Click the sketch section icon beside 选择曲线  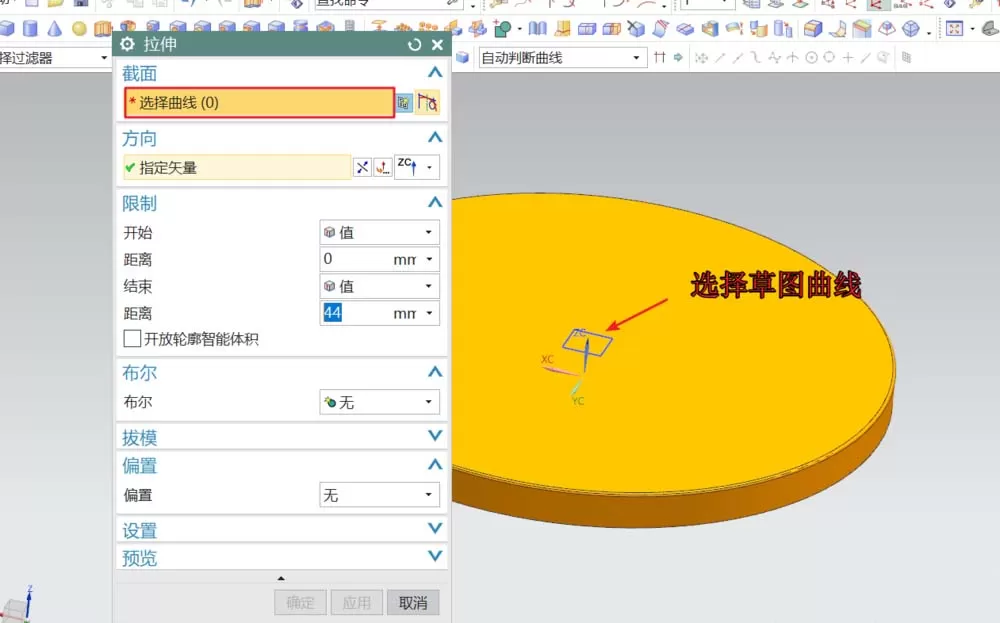point(404,103)
